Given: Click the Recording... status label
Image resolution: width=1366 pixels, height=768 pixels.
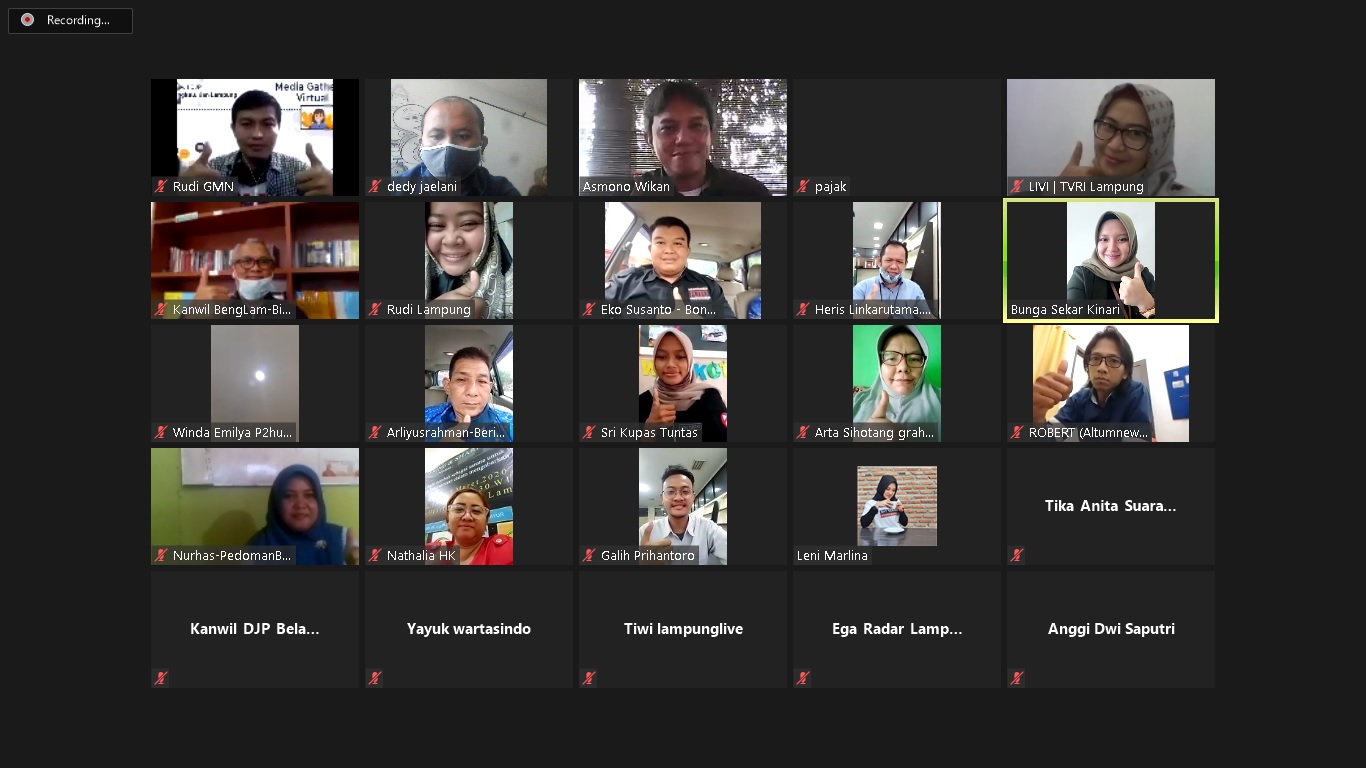Looking at the screenshot, I should [x=78, y=20].
